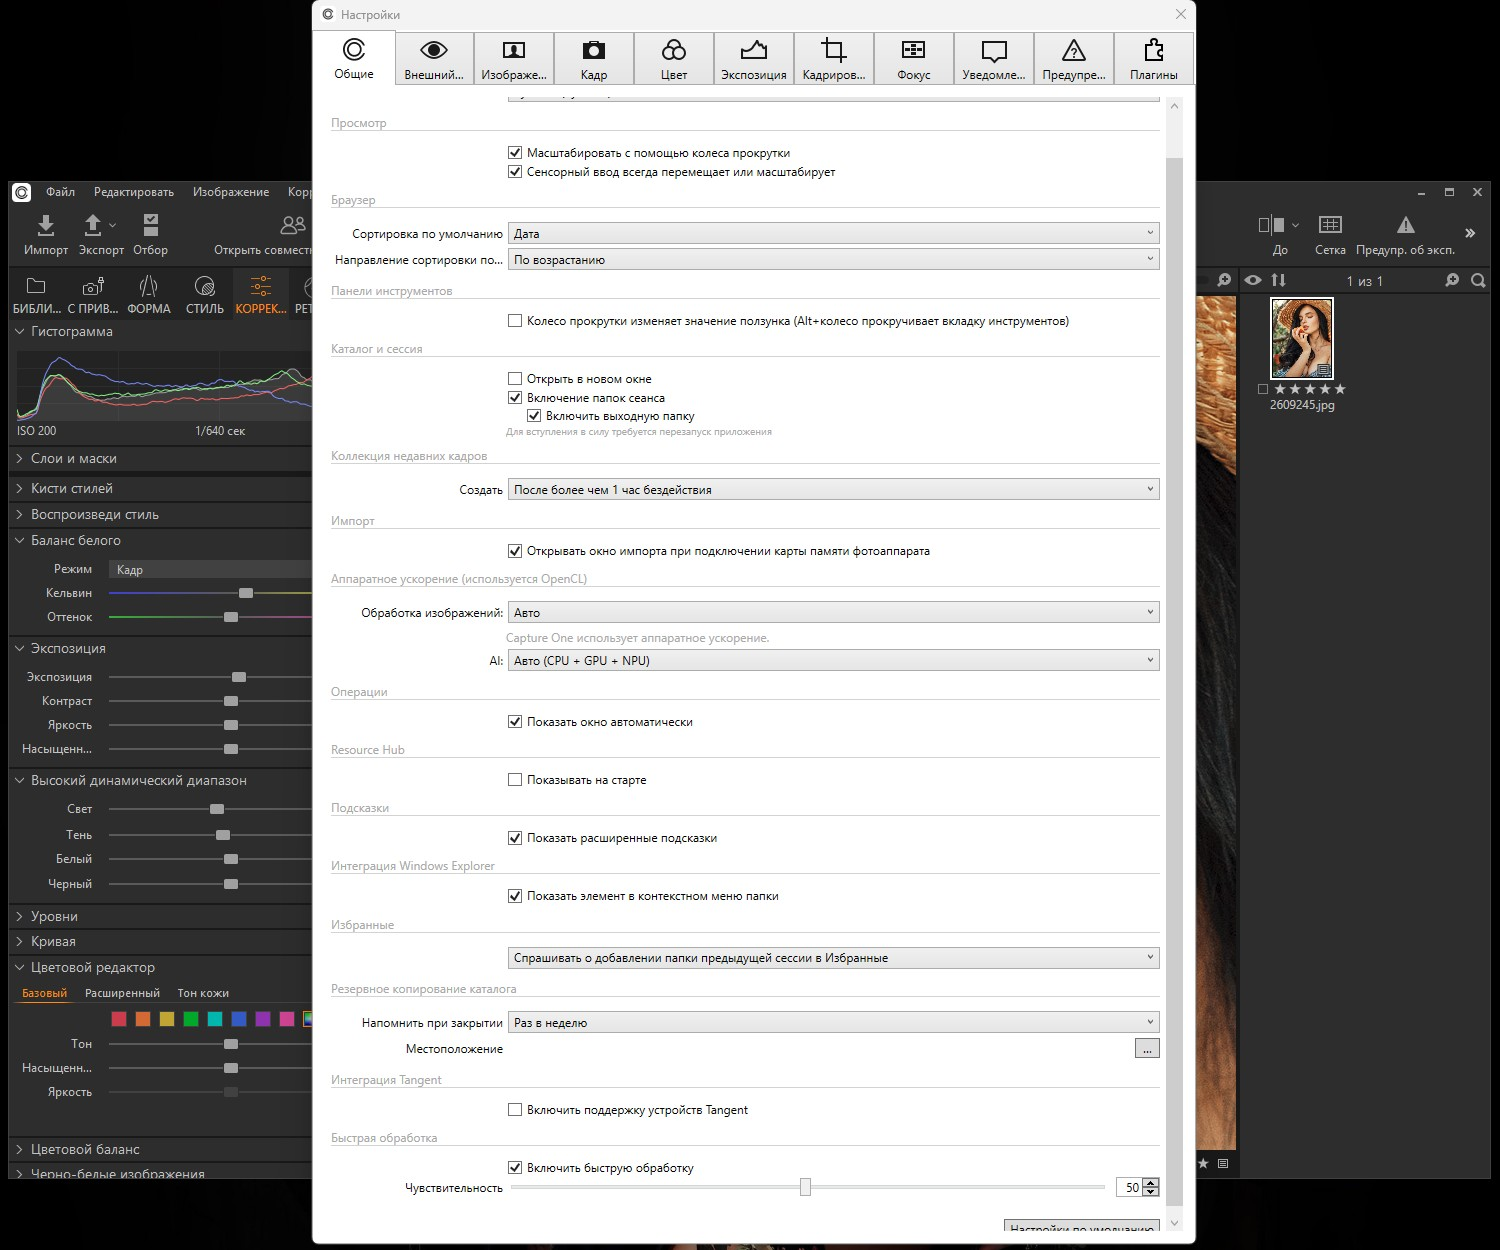Open the Кадрирование crop settings tab

pyautogui.click(x=834, y=58)
